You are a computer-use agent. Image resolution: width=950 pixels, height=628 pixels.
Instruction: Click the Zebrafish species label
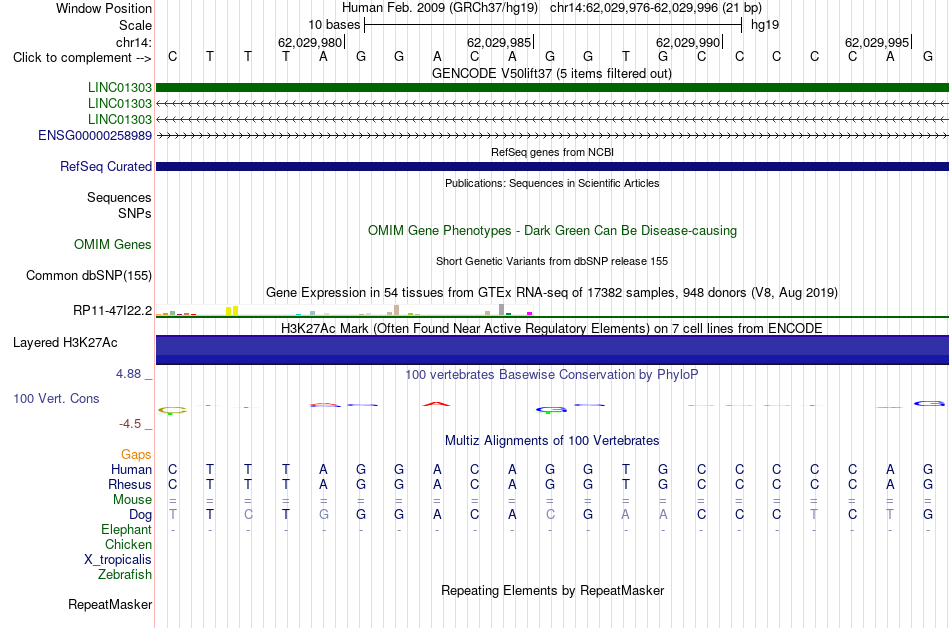point(125,574)
